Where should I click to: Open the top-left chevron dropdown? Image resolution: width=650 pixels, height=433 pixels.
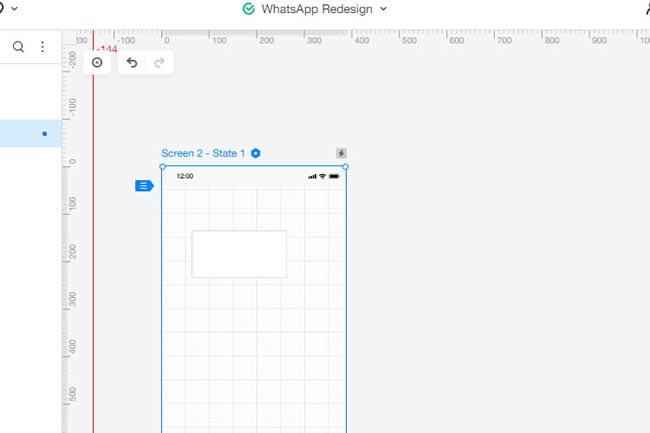(14, 8)
